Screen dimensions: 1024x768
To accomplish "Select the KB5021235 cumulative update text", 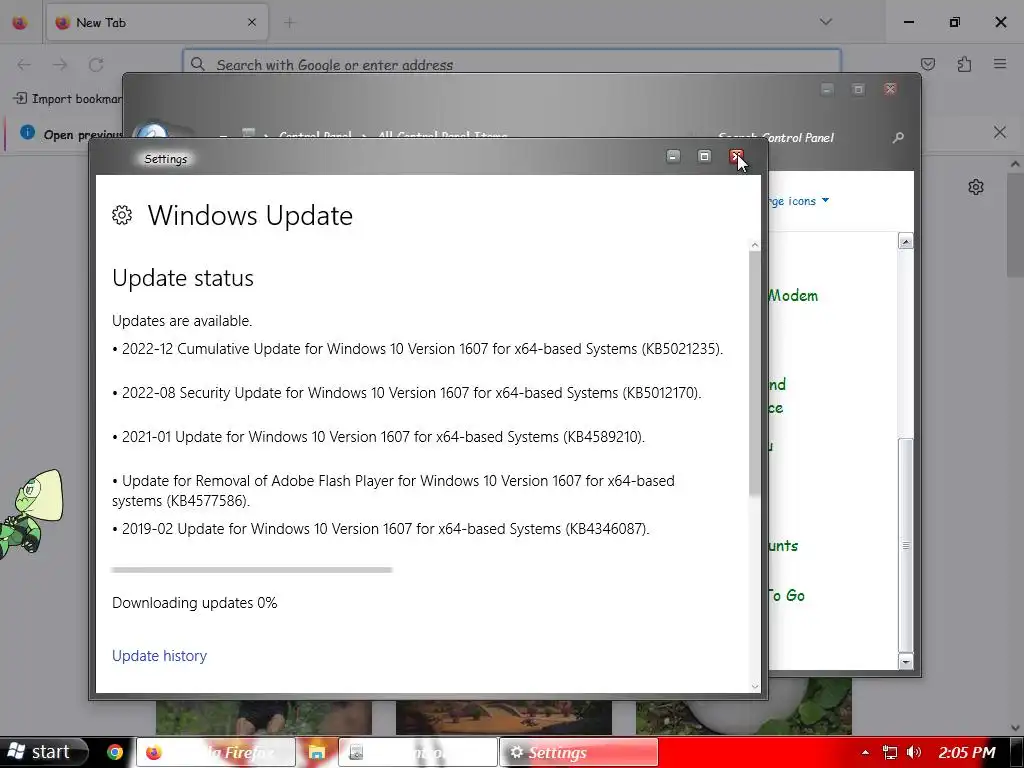I will 418,349.
